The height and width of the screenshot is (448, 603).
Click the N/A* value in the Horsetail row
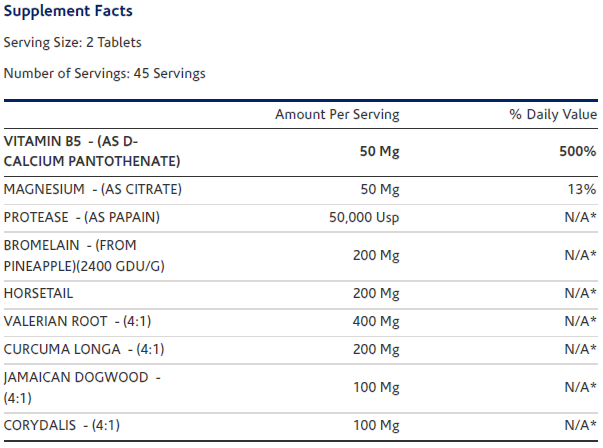pyautogui.click(x=580, y=293)
